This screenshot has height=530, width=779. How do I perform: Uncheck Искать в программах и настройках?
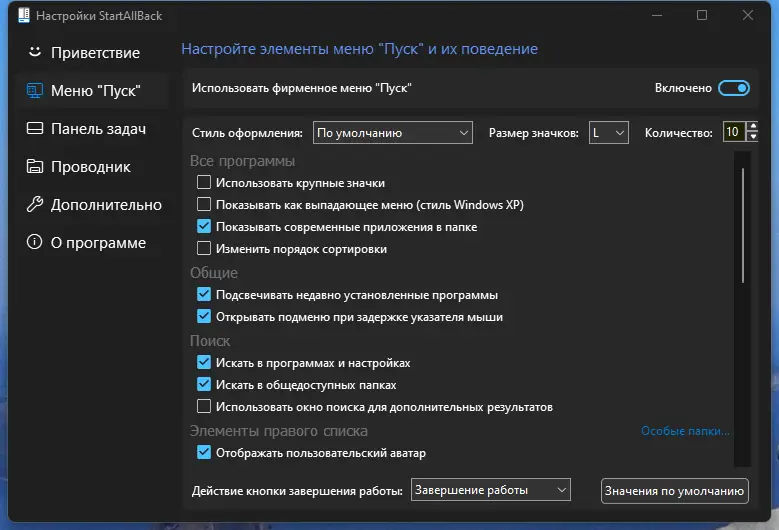pos(204,363)
